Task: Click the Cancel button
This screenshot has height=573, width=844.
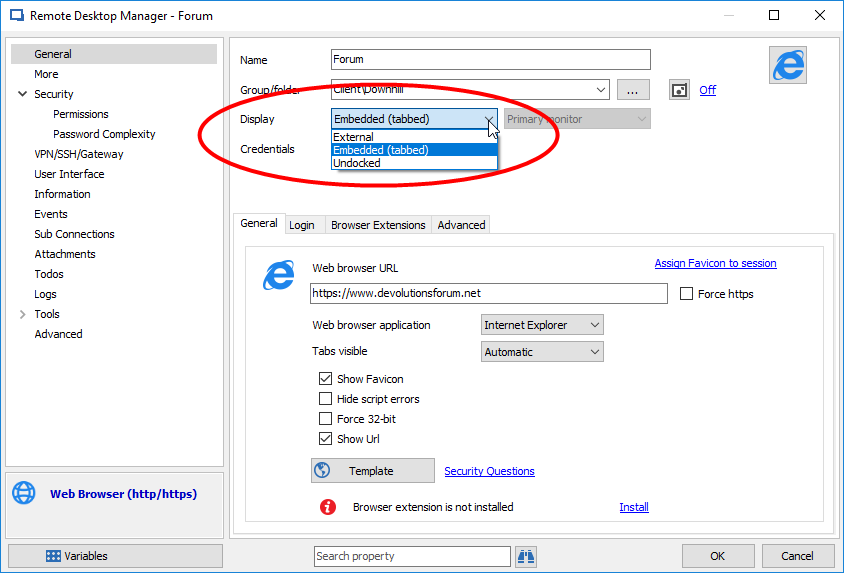Action: pyautogui.click(x=797, y=556)
